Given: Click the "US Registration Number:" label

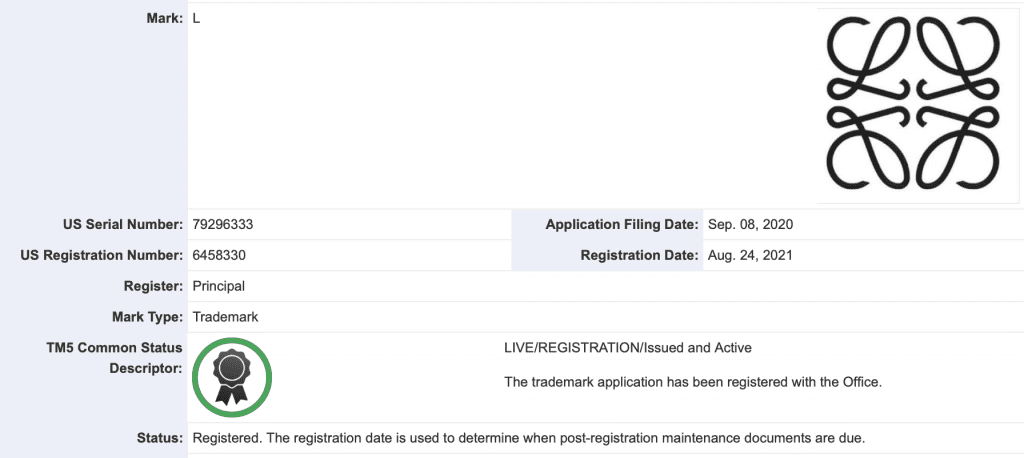Looking at the screenshot, I should pyautogui.click(x=102, y=255).
